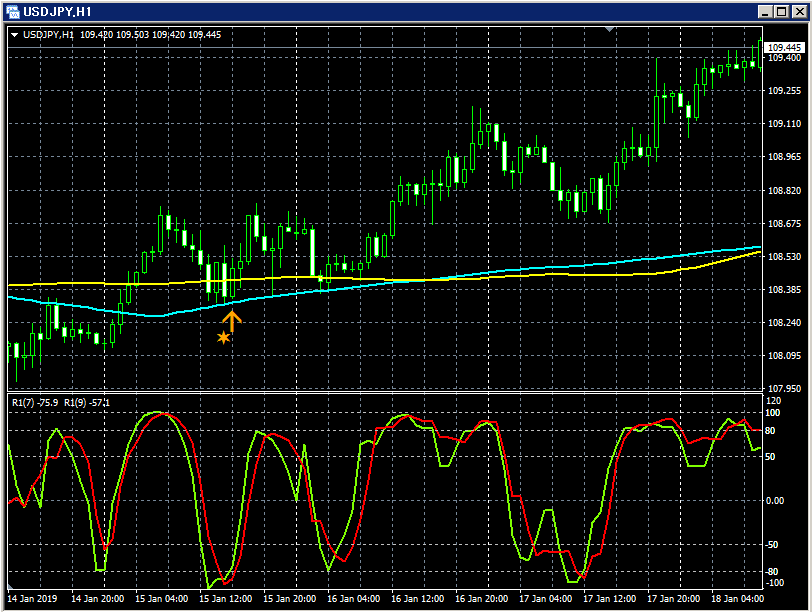Viewport: 812px width, 612px height.
Task: Click the chart icon in the title bar
Action: [13, 13]
